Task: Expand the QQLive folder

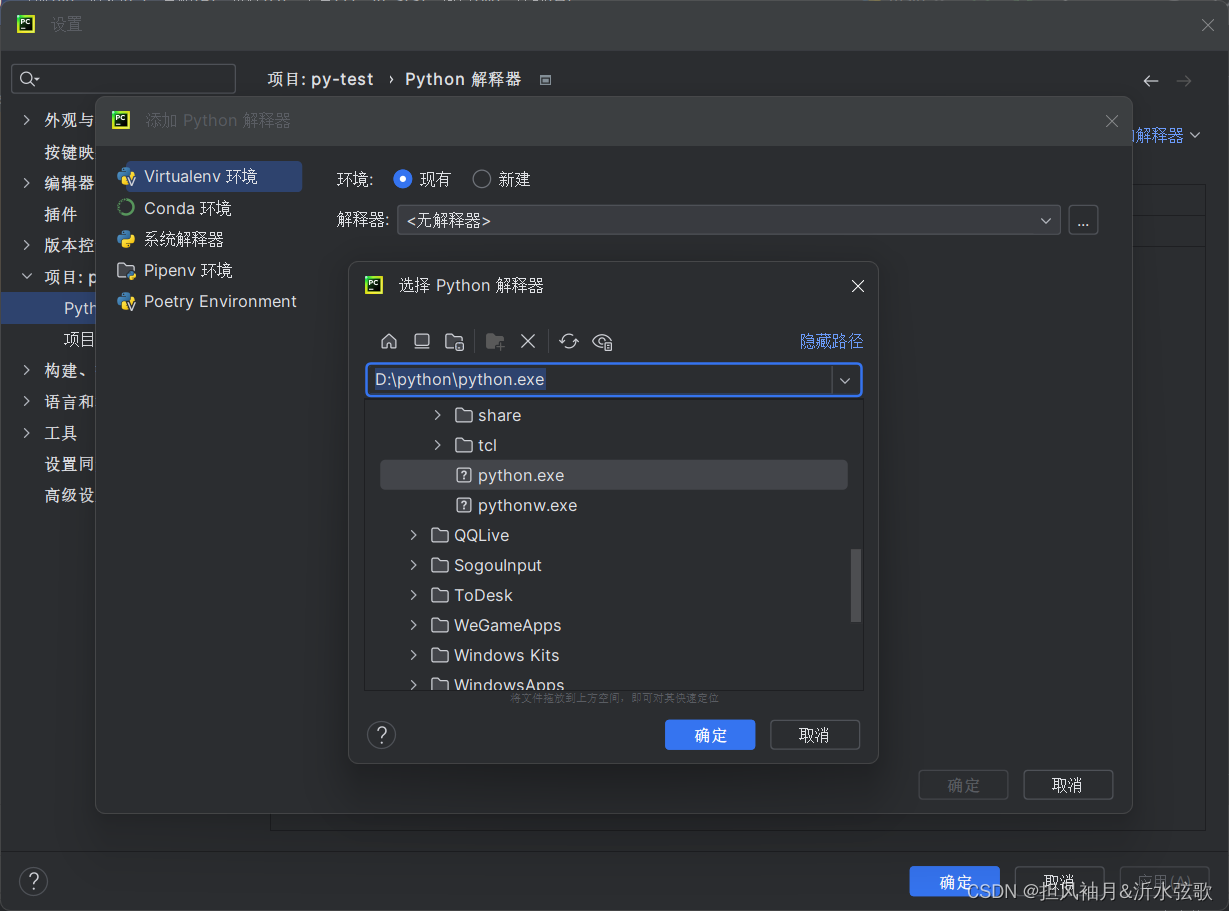Action: (x=413, y=535)
